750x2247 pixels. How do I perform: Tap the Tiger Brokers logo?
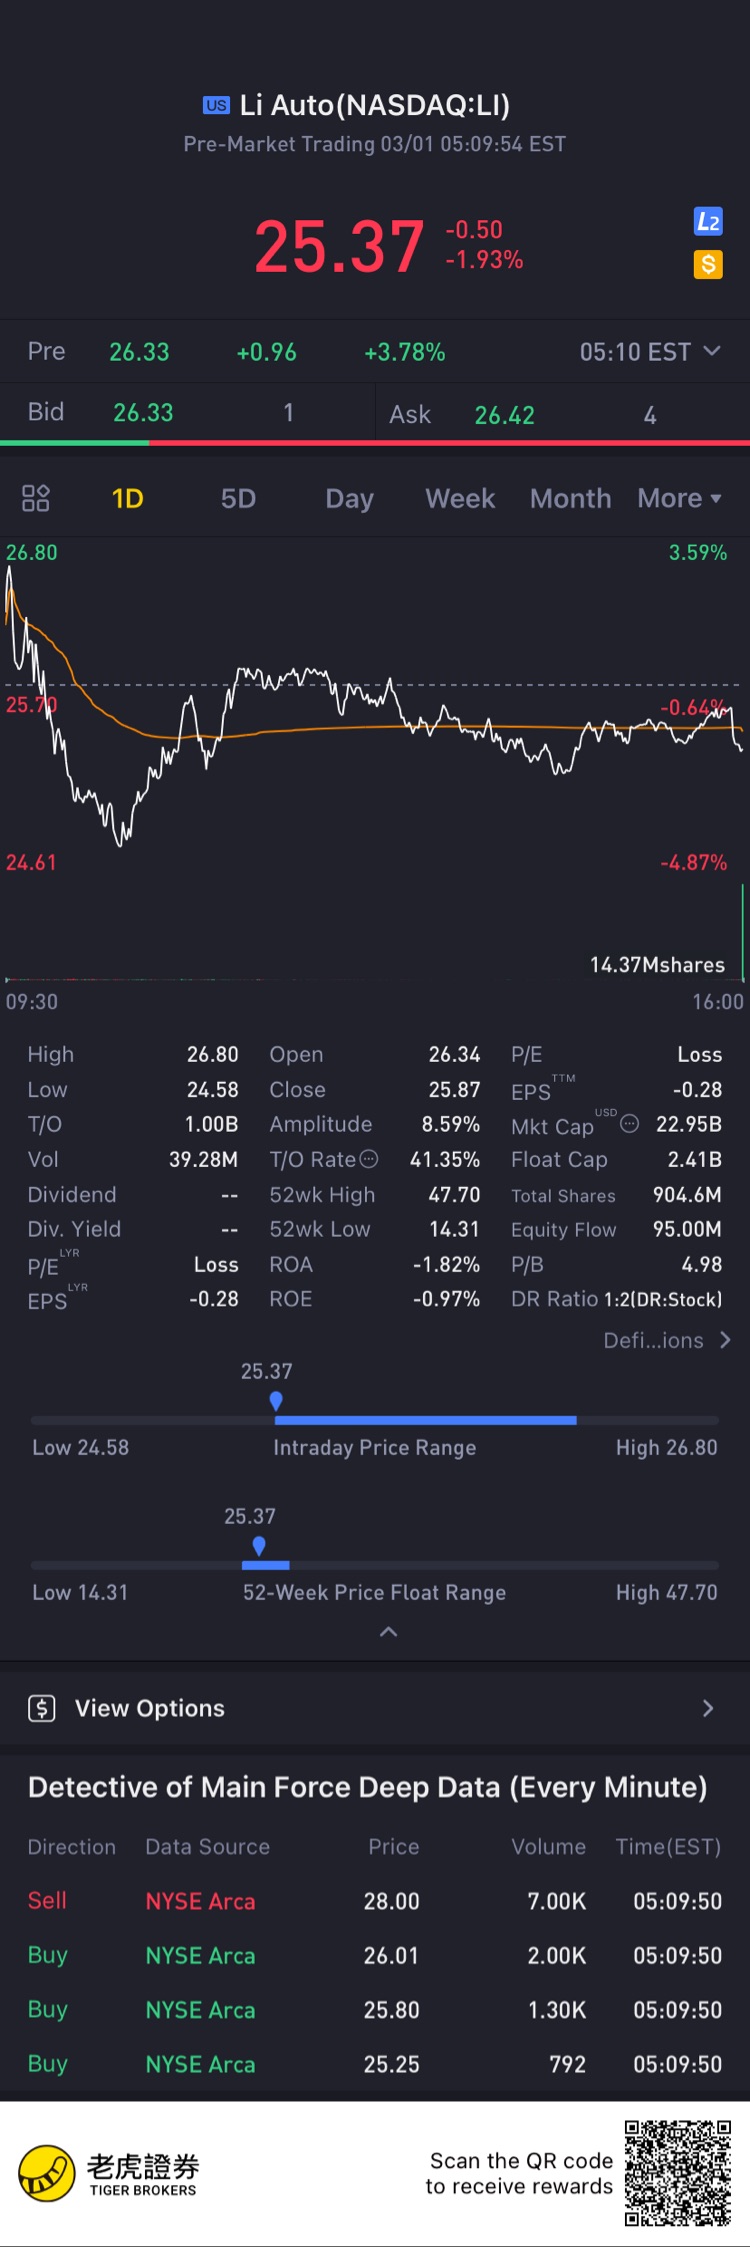click(47, 2174)
